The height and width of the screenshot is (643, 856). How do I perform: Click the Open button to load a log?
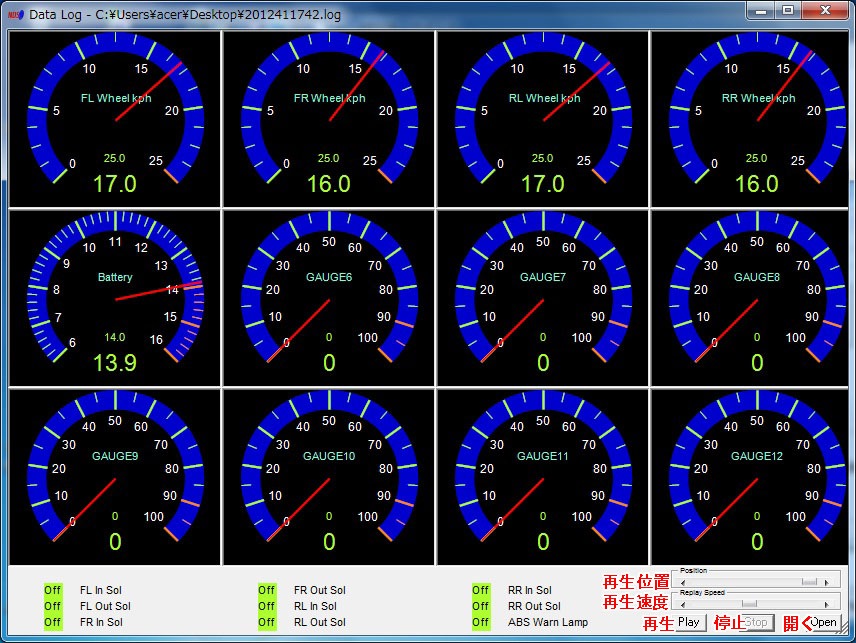coord(823,622)
